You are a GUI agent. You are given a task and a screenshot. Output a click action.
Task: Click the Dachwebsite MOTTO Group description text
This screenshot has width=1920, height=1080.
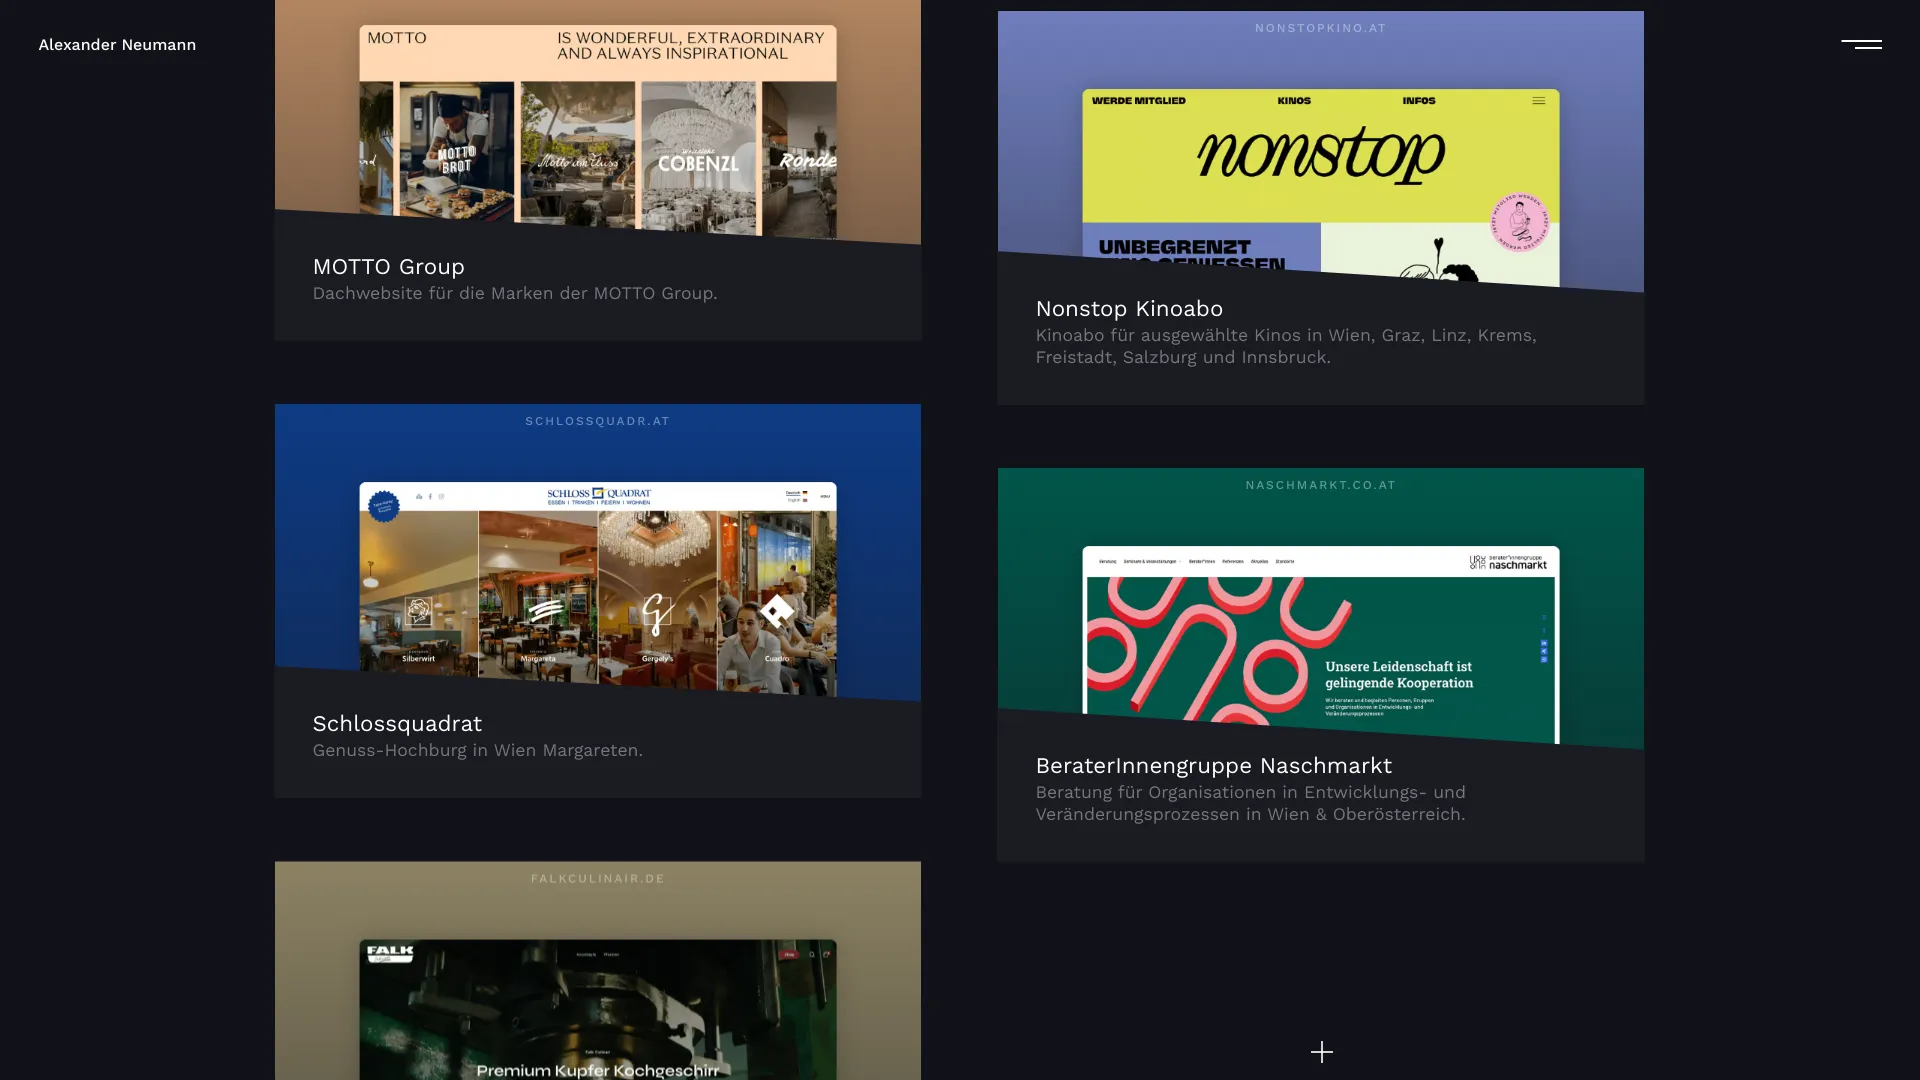tap(514, 294)
